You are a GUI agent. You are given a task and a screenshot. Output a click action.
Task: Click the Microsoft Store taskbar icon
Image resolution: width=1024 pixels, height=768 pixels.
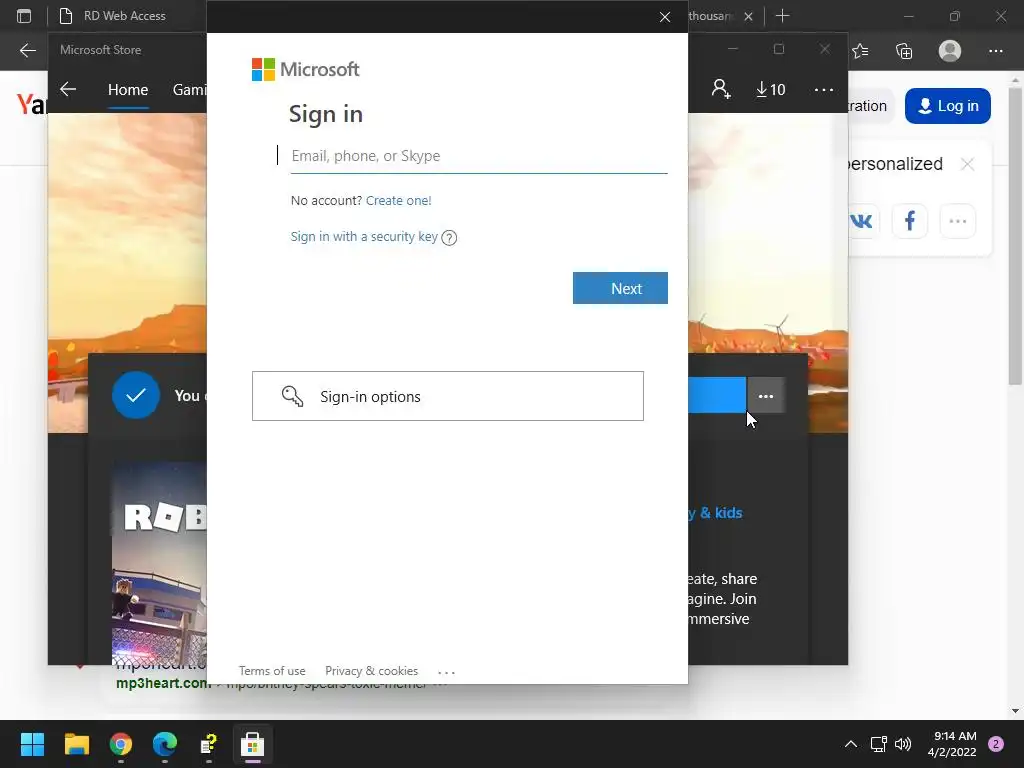(x=252, y=744)
